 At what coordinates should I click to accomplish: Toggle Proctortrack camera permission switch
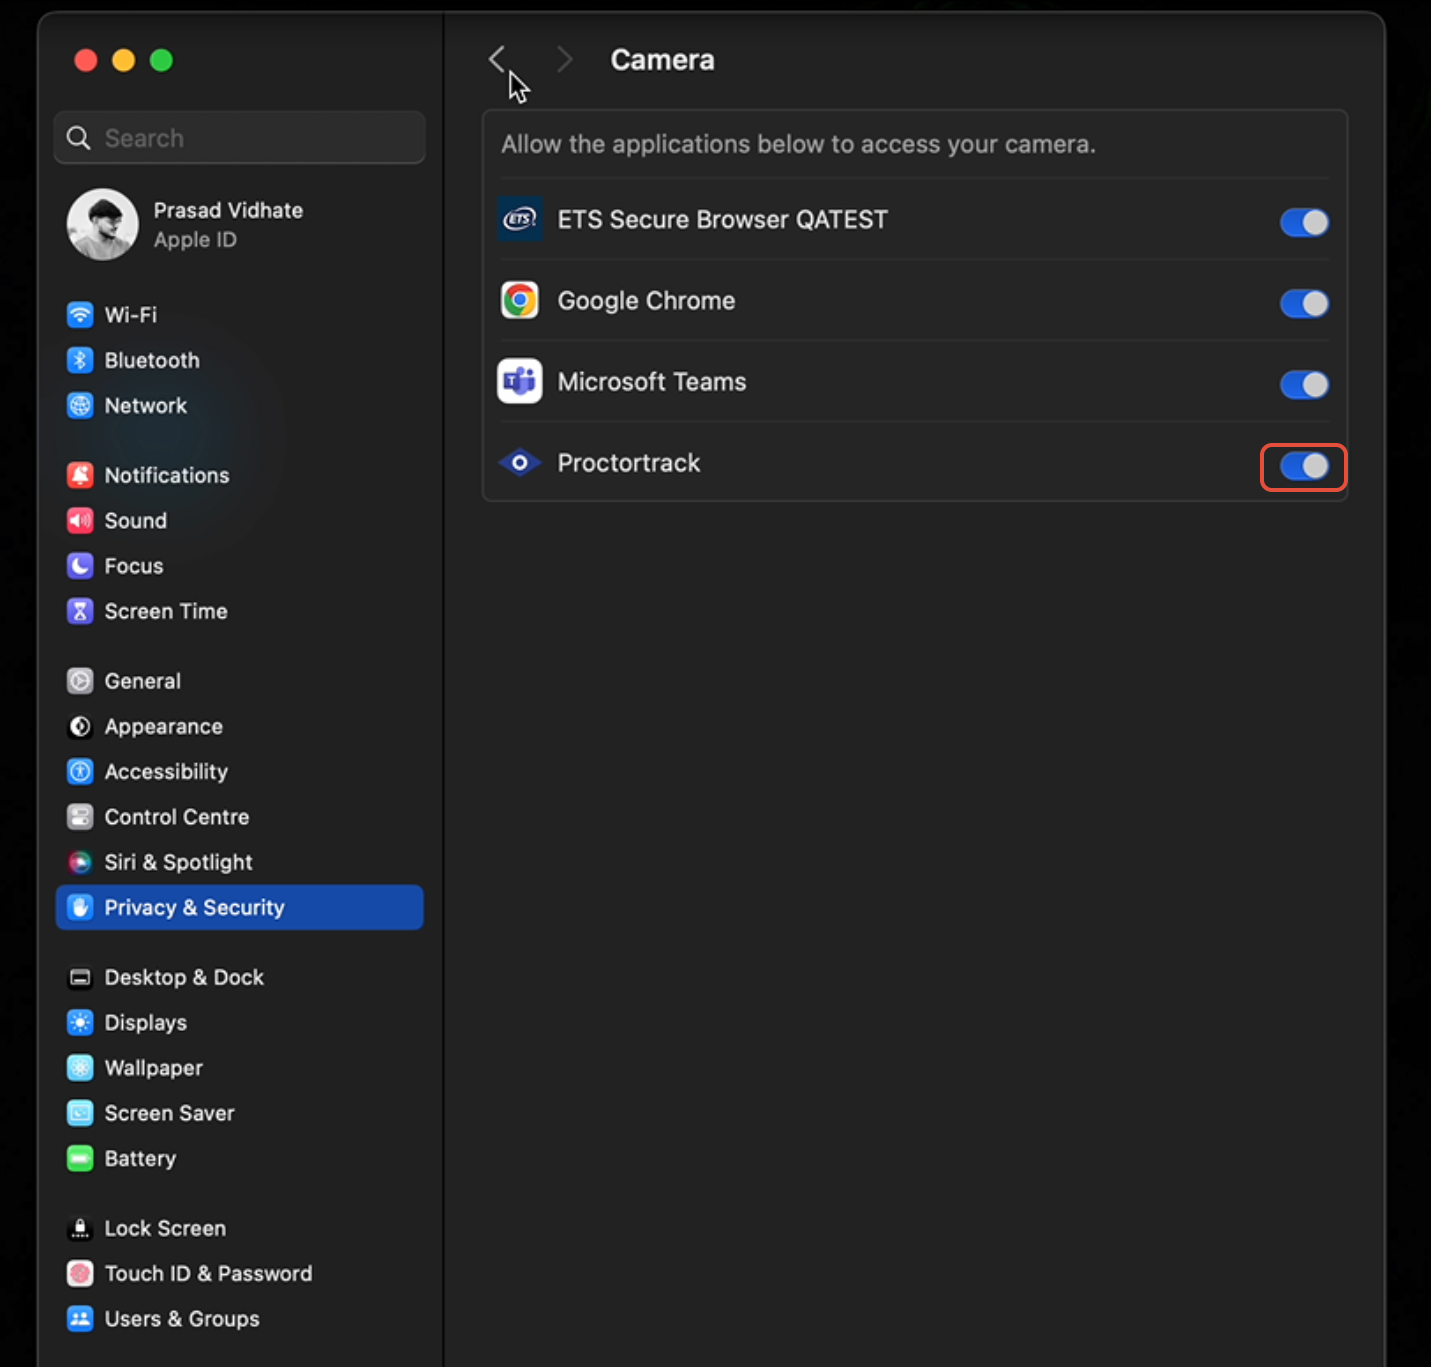1304,466
